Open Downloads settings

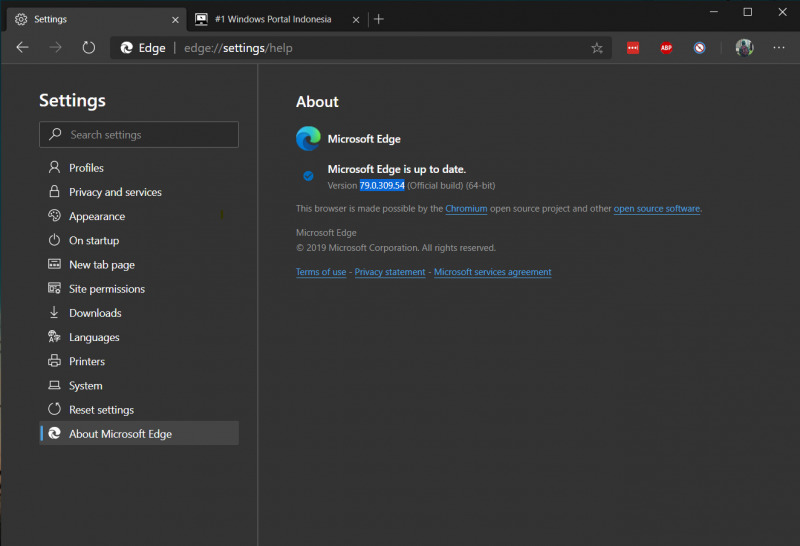pyautogui.click(x=139, y=313)
